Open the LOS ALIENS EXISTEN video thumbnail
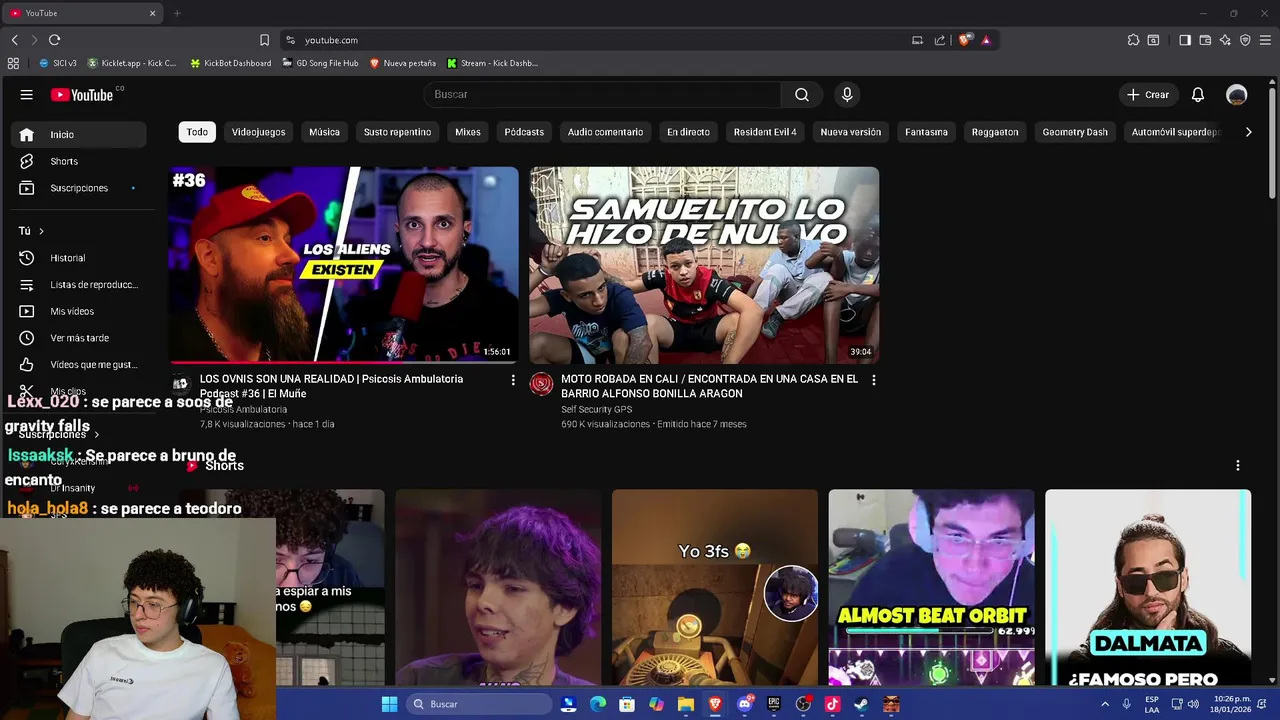Screen dimensions: 1280x720 (344, 265)
